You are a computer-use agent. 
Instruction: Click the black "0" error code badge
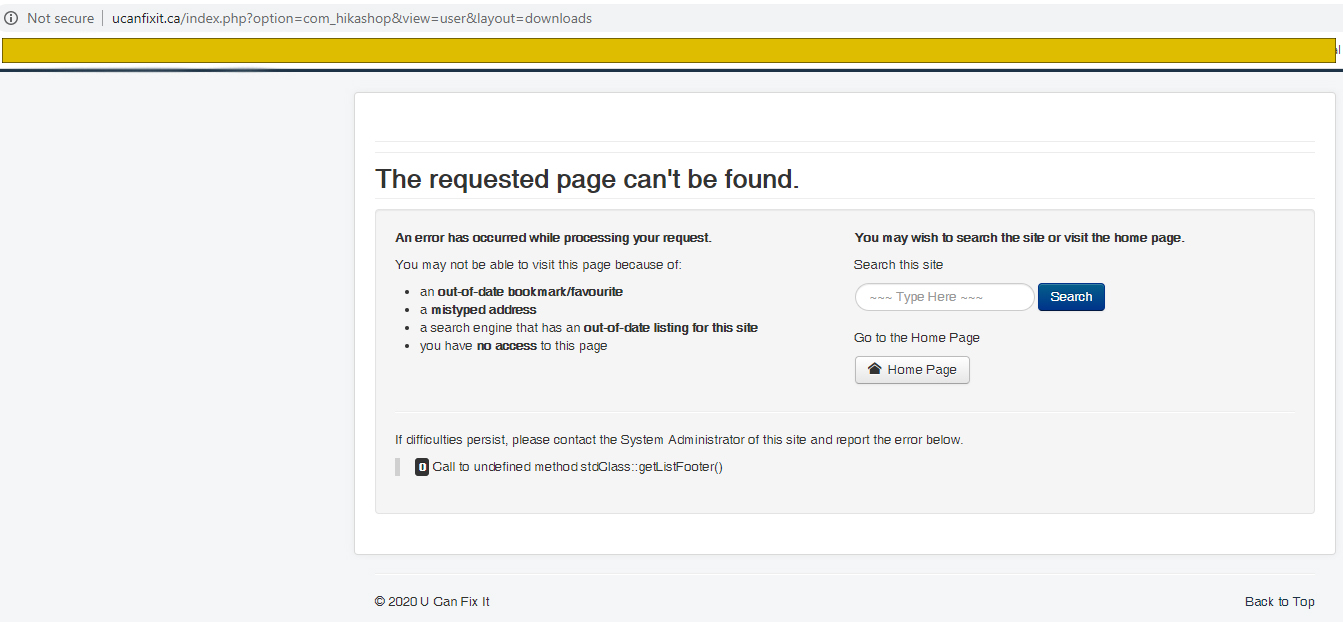pos(421,467)
